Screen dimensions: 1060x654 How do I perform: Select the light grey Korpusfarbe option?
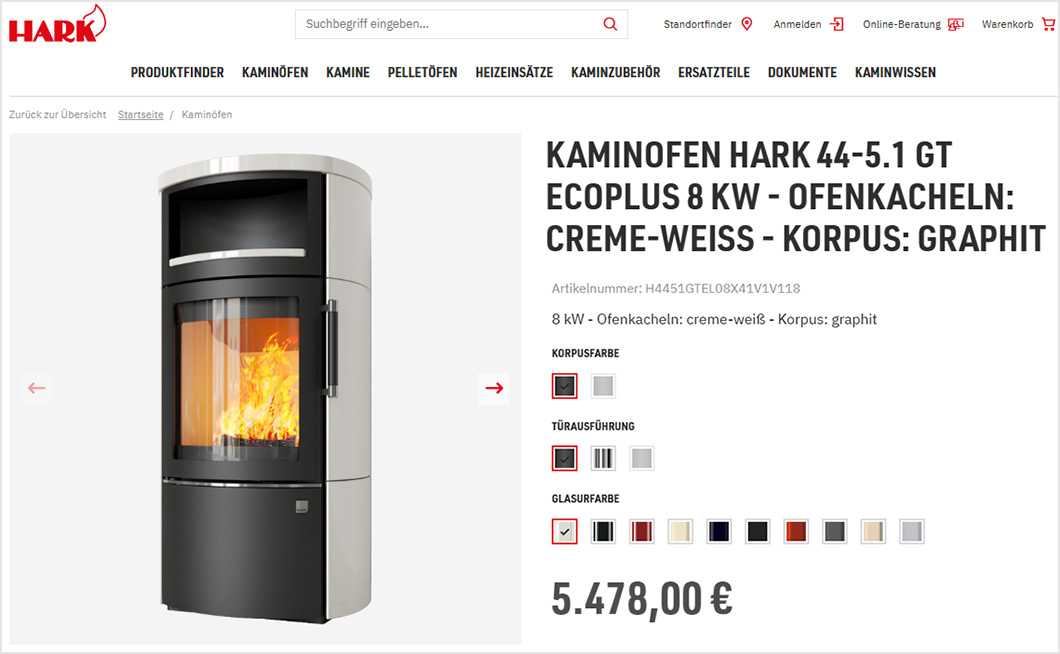click(603, 386)
